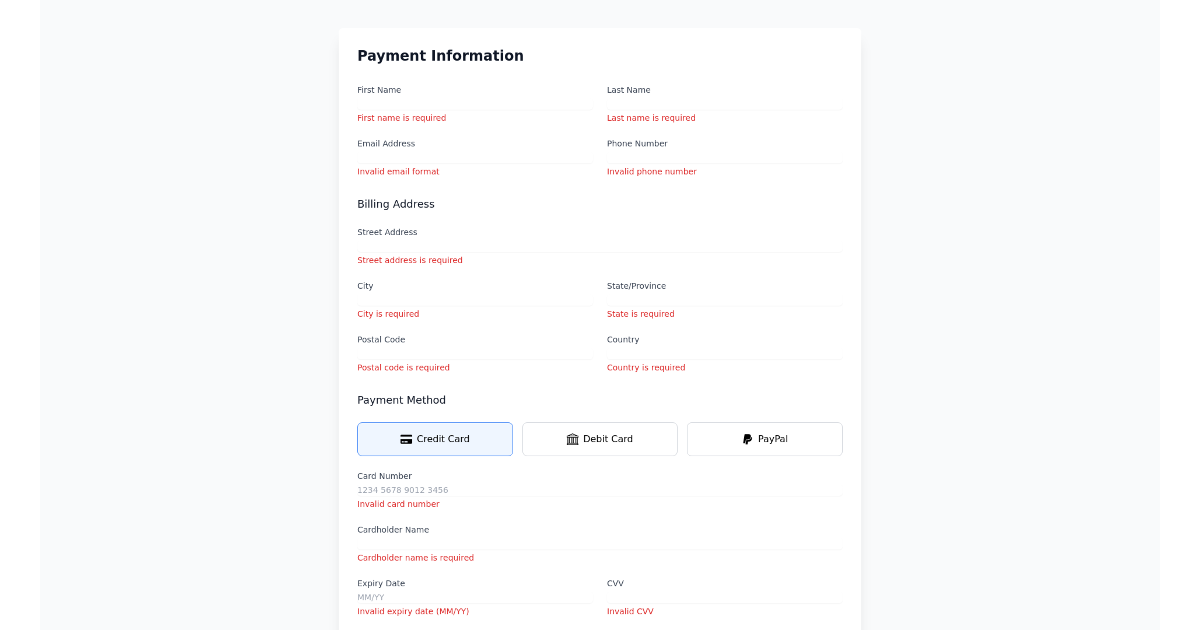Image resolution: width=1200 pixels, height=630 pixels.
Task: Select the Debit Card payment method
Action: [x=599, y=438]
